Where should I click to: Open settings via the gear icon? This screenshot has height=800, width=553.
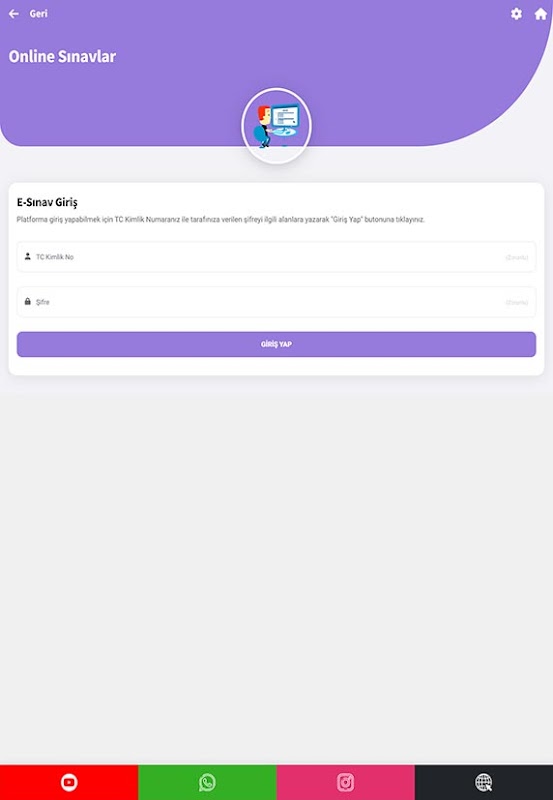tap(516, 14)
